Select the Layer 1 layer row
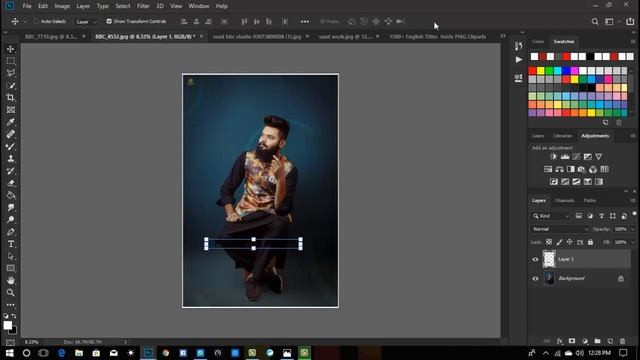Screen dimensions: 640x360 click(580, 259)
